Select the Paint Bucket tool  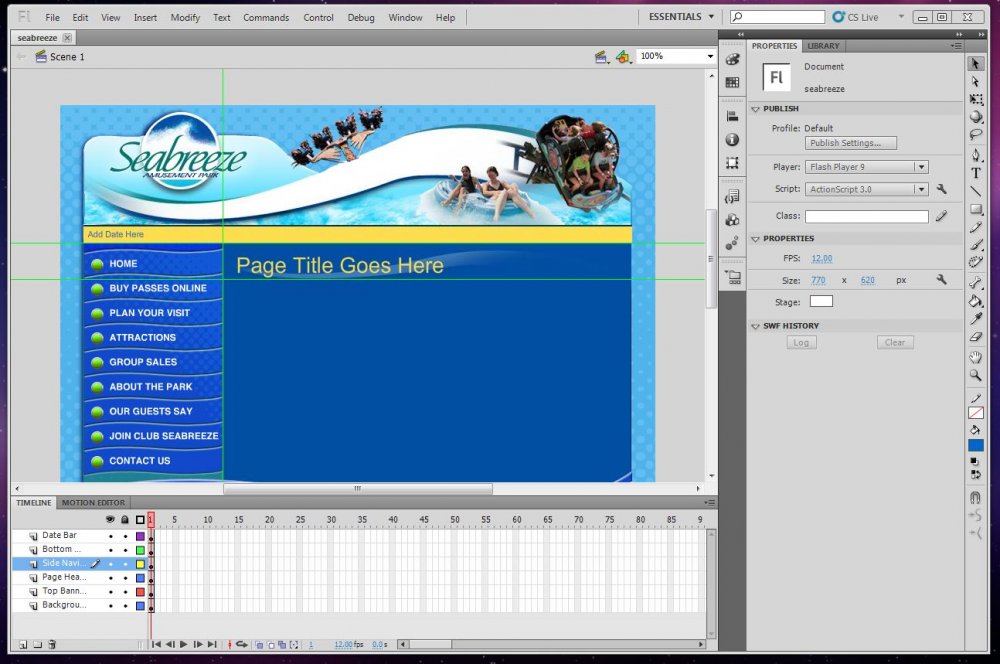tap(976, 301)
